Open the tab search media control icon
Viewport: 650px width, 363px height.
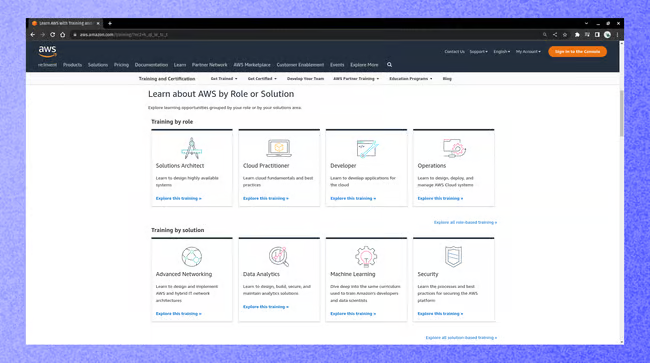point(587,35)
